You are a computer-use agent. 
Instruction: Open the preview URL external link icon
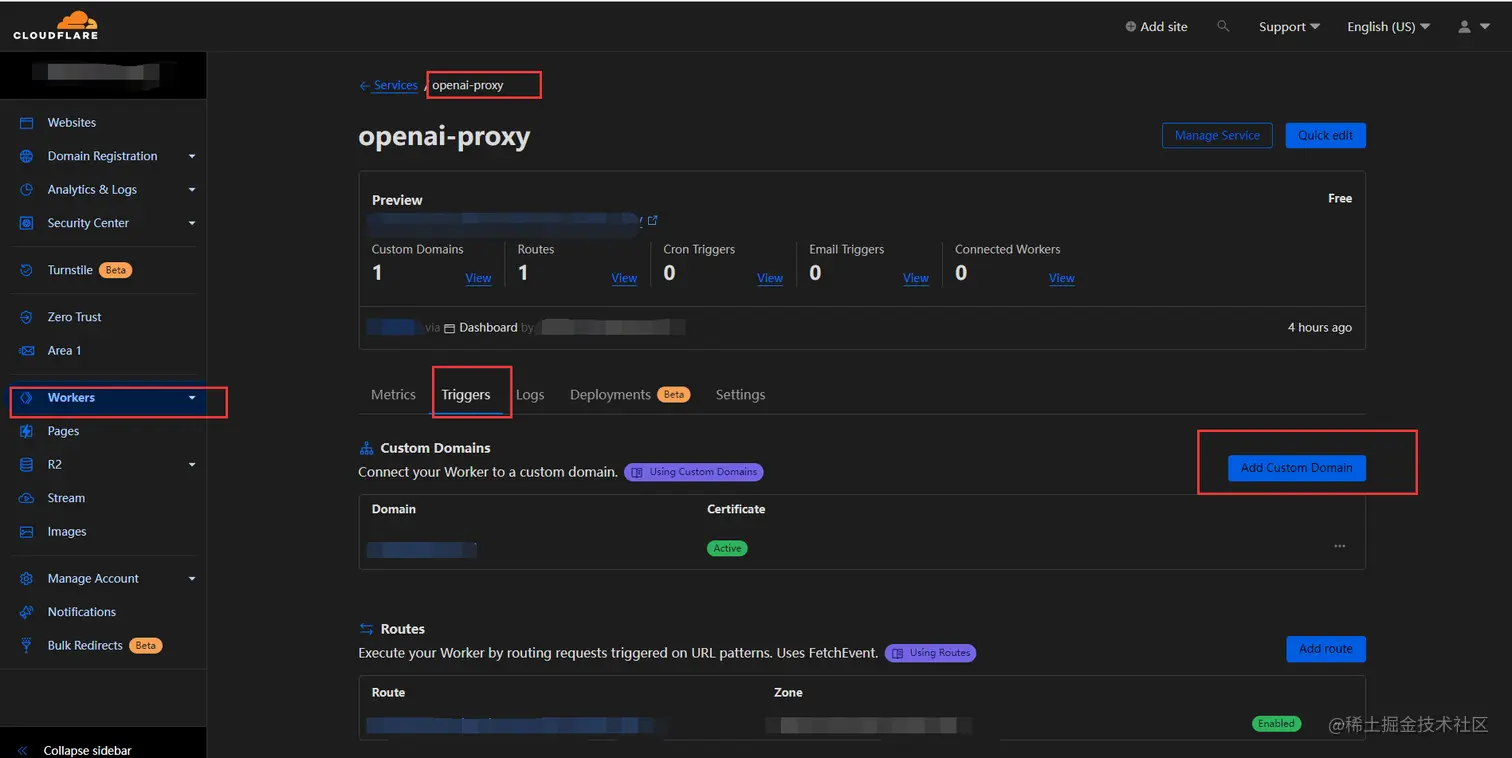tap(652, 220)
